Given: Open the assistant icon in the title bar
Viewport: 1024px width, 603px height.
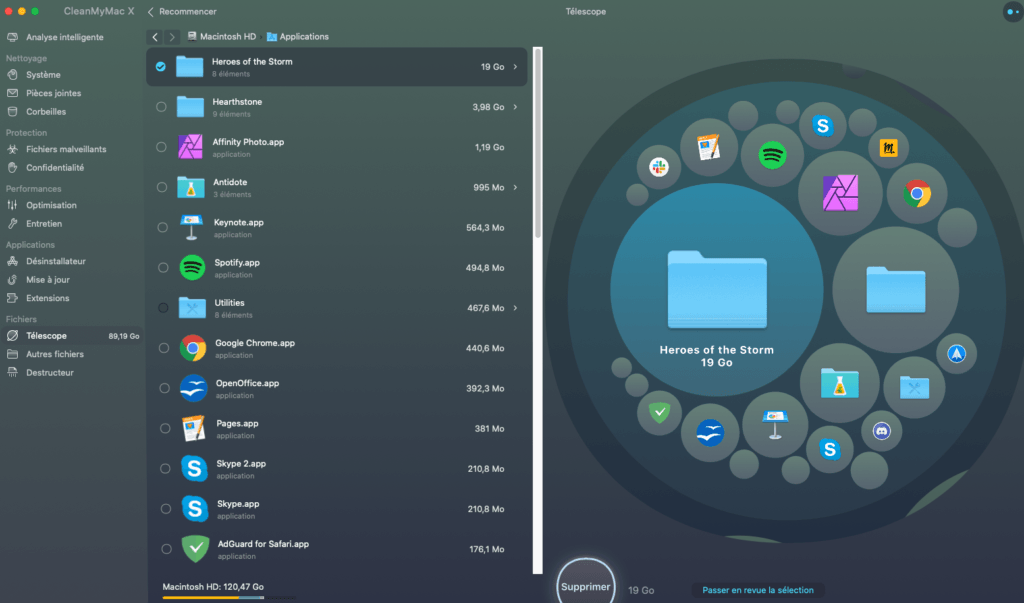Looking at the screenshot, I should tap(1013, 12).
